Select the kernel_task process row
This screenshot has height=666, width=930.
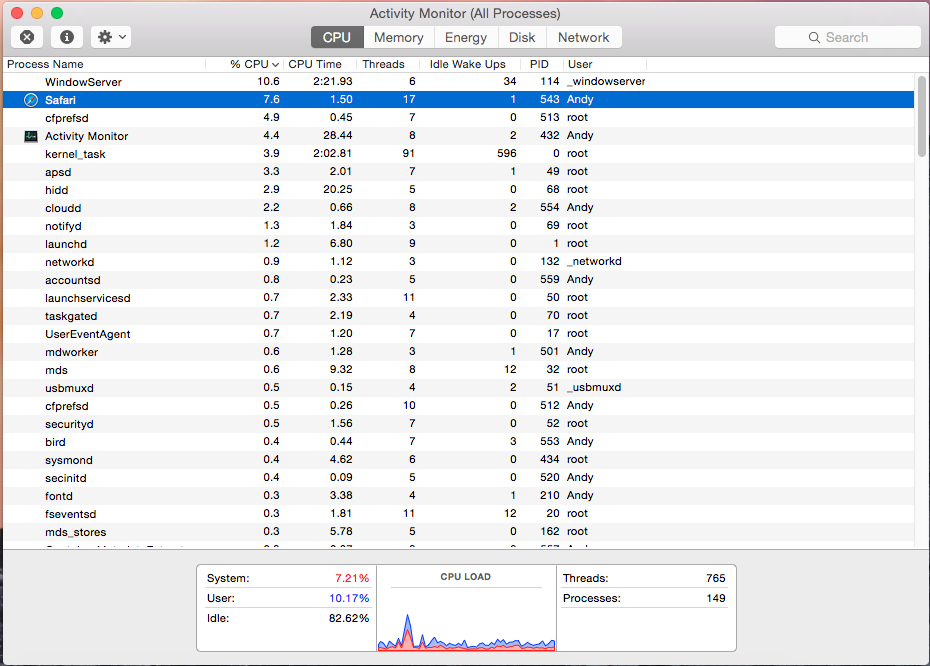(458, 154)
